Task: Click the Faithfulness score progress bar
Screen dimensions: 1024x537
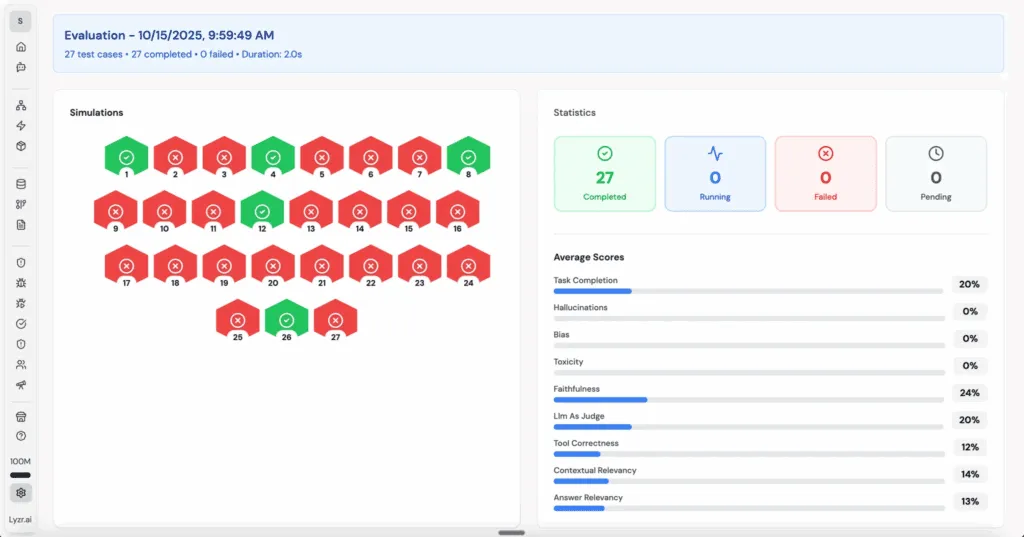Action: 748,399
